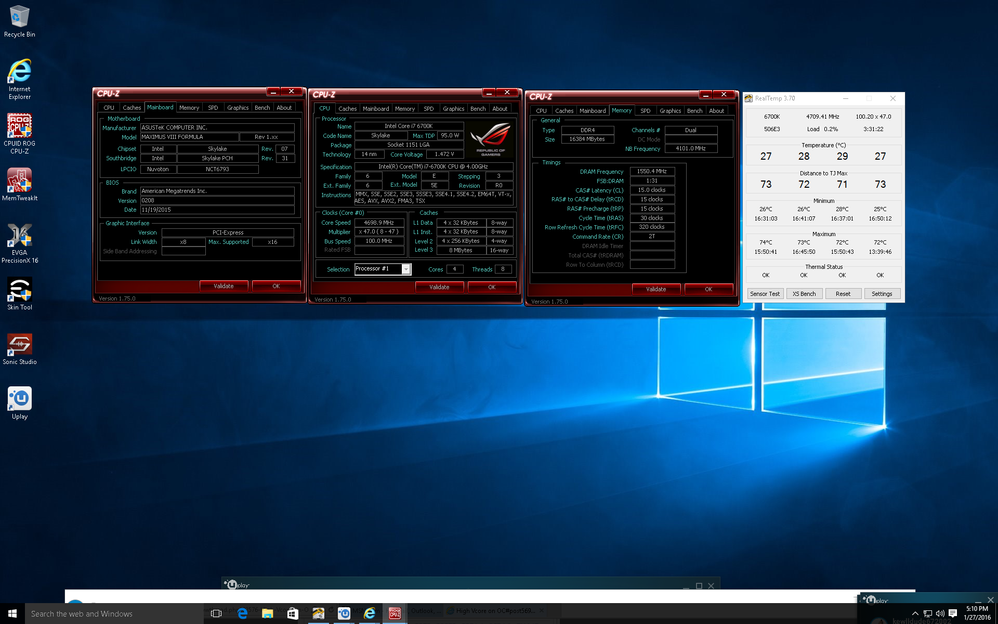Viewport: 998px width, 624px height.
Task: Open Task View from the taskbar
Action: [216, 613]
